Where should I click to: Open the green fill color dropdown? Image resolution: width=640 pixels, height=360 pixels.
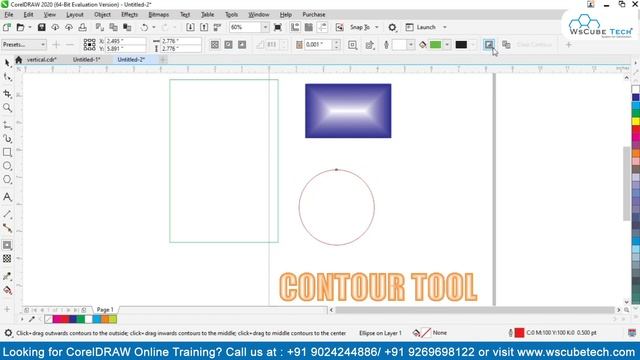447,44
